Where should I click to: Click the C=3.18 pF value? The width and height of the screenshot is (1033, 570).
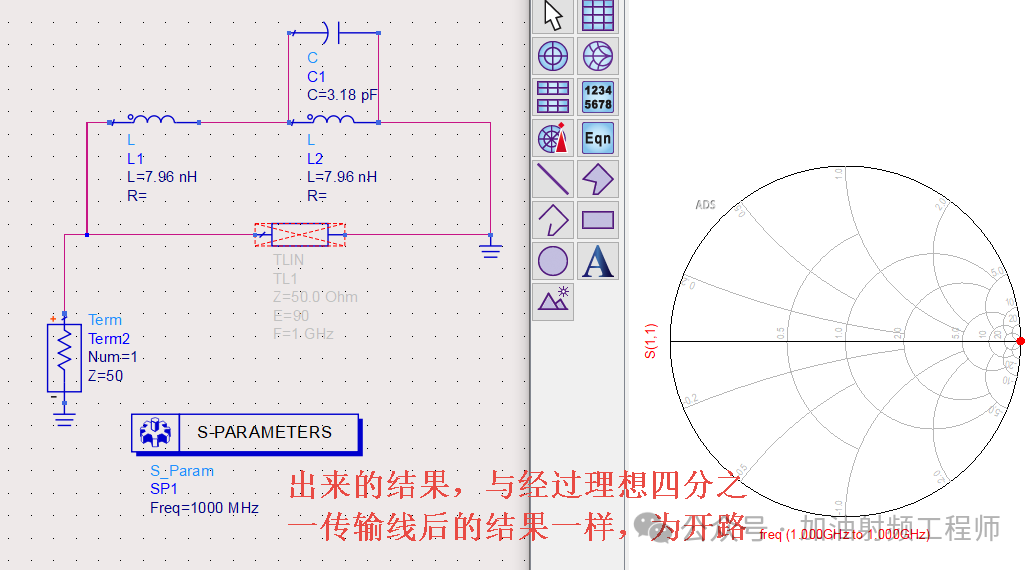pyautogui.click(x=342, y=95)
